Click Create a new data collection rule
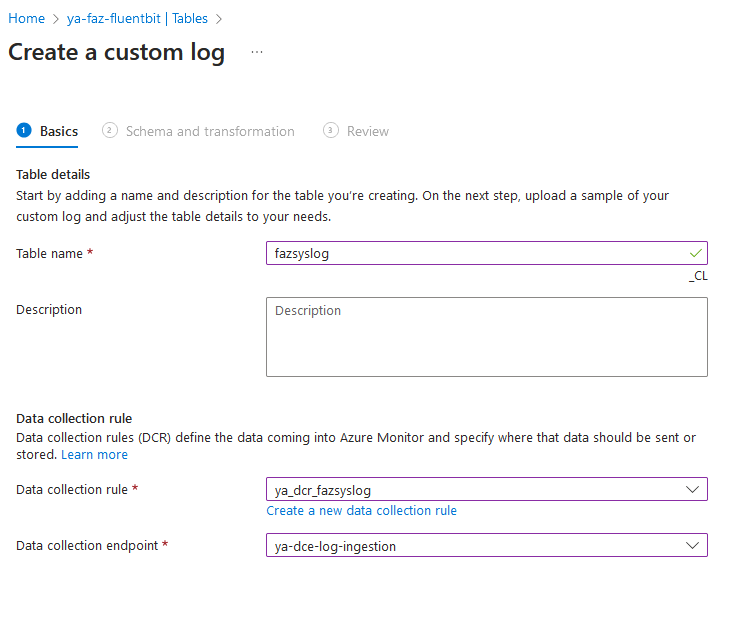The width and height of the screenshot is (754, 643). click(x=361, y=510)
